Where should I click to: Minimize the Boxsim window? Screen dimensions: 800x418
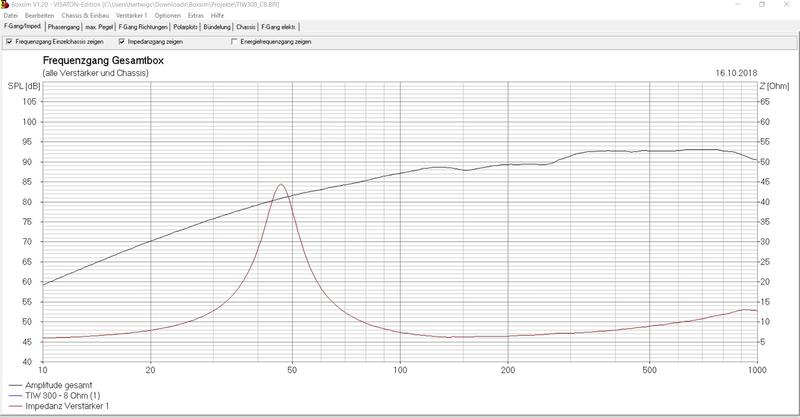[738, 5]
